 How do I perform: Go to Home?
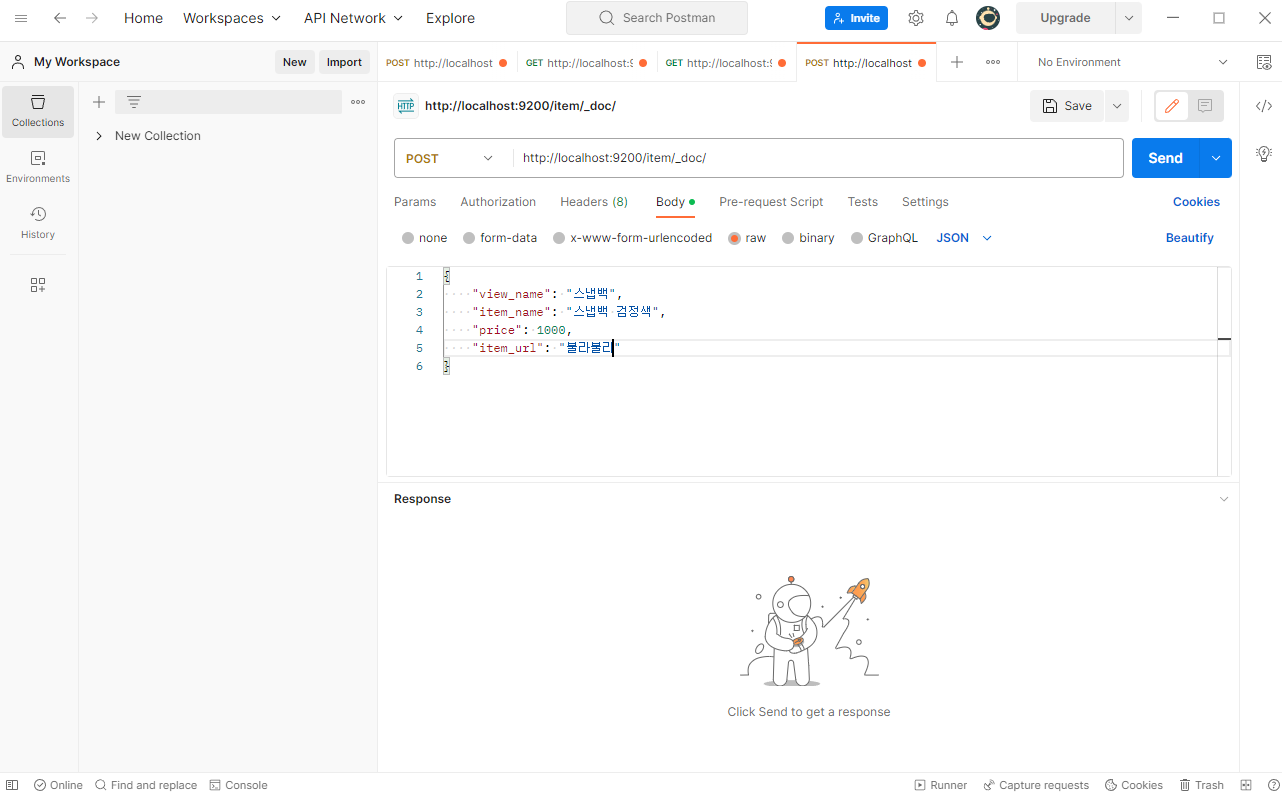coord(143,18)
